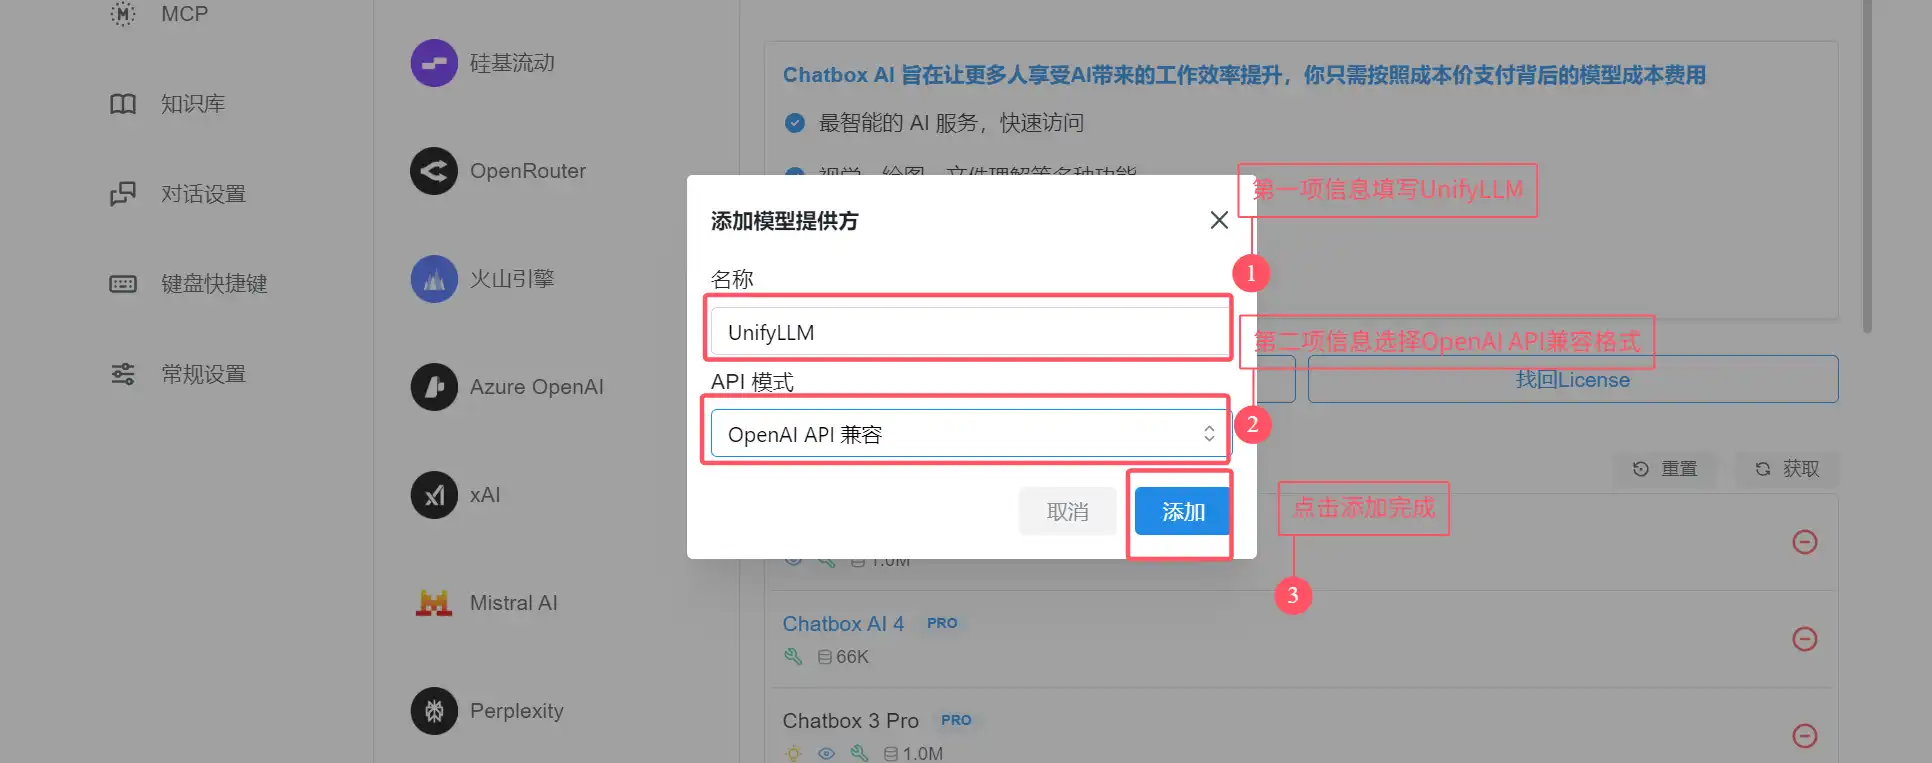This screenshot has height=763, width=1932.
Task: Choose 火山引擎 in the provider list
Action: pos(512,279)
